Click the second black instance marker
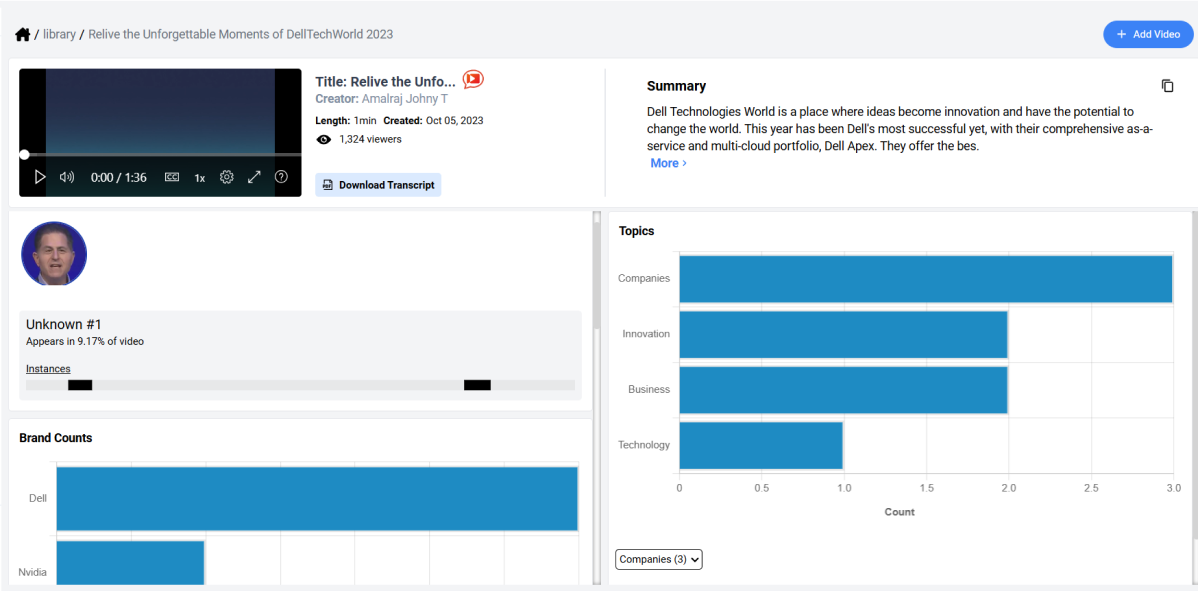 click(x=478, y=385)
